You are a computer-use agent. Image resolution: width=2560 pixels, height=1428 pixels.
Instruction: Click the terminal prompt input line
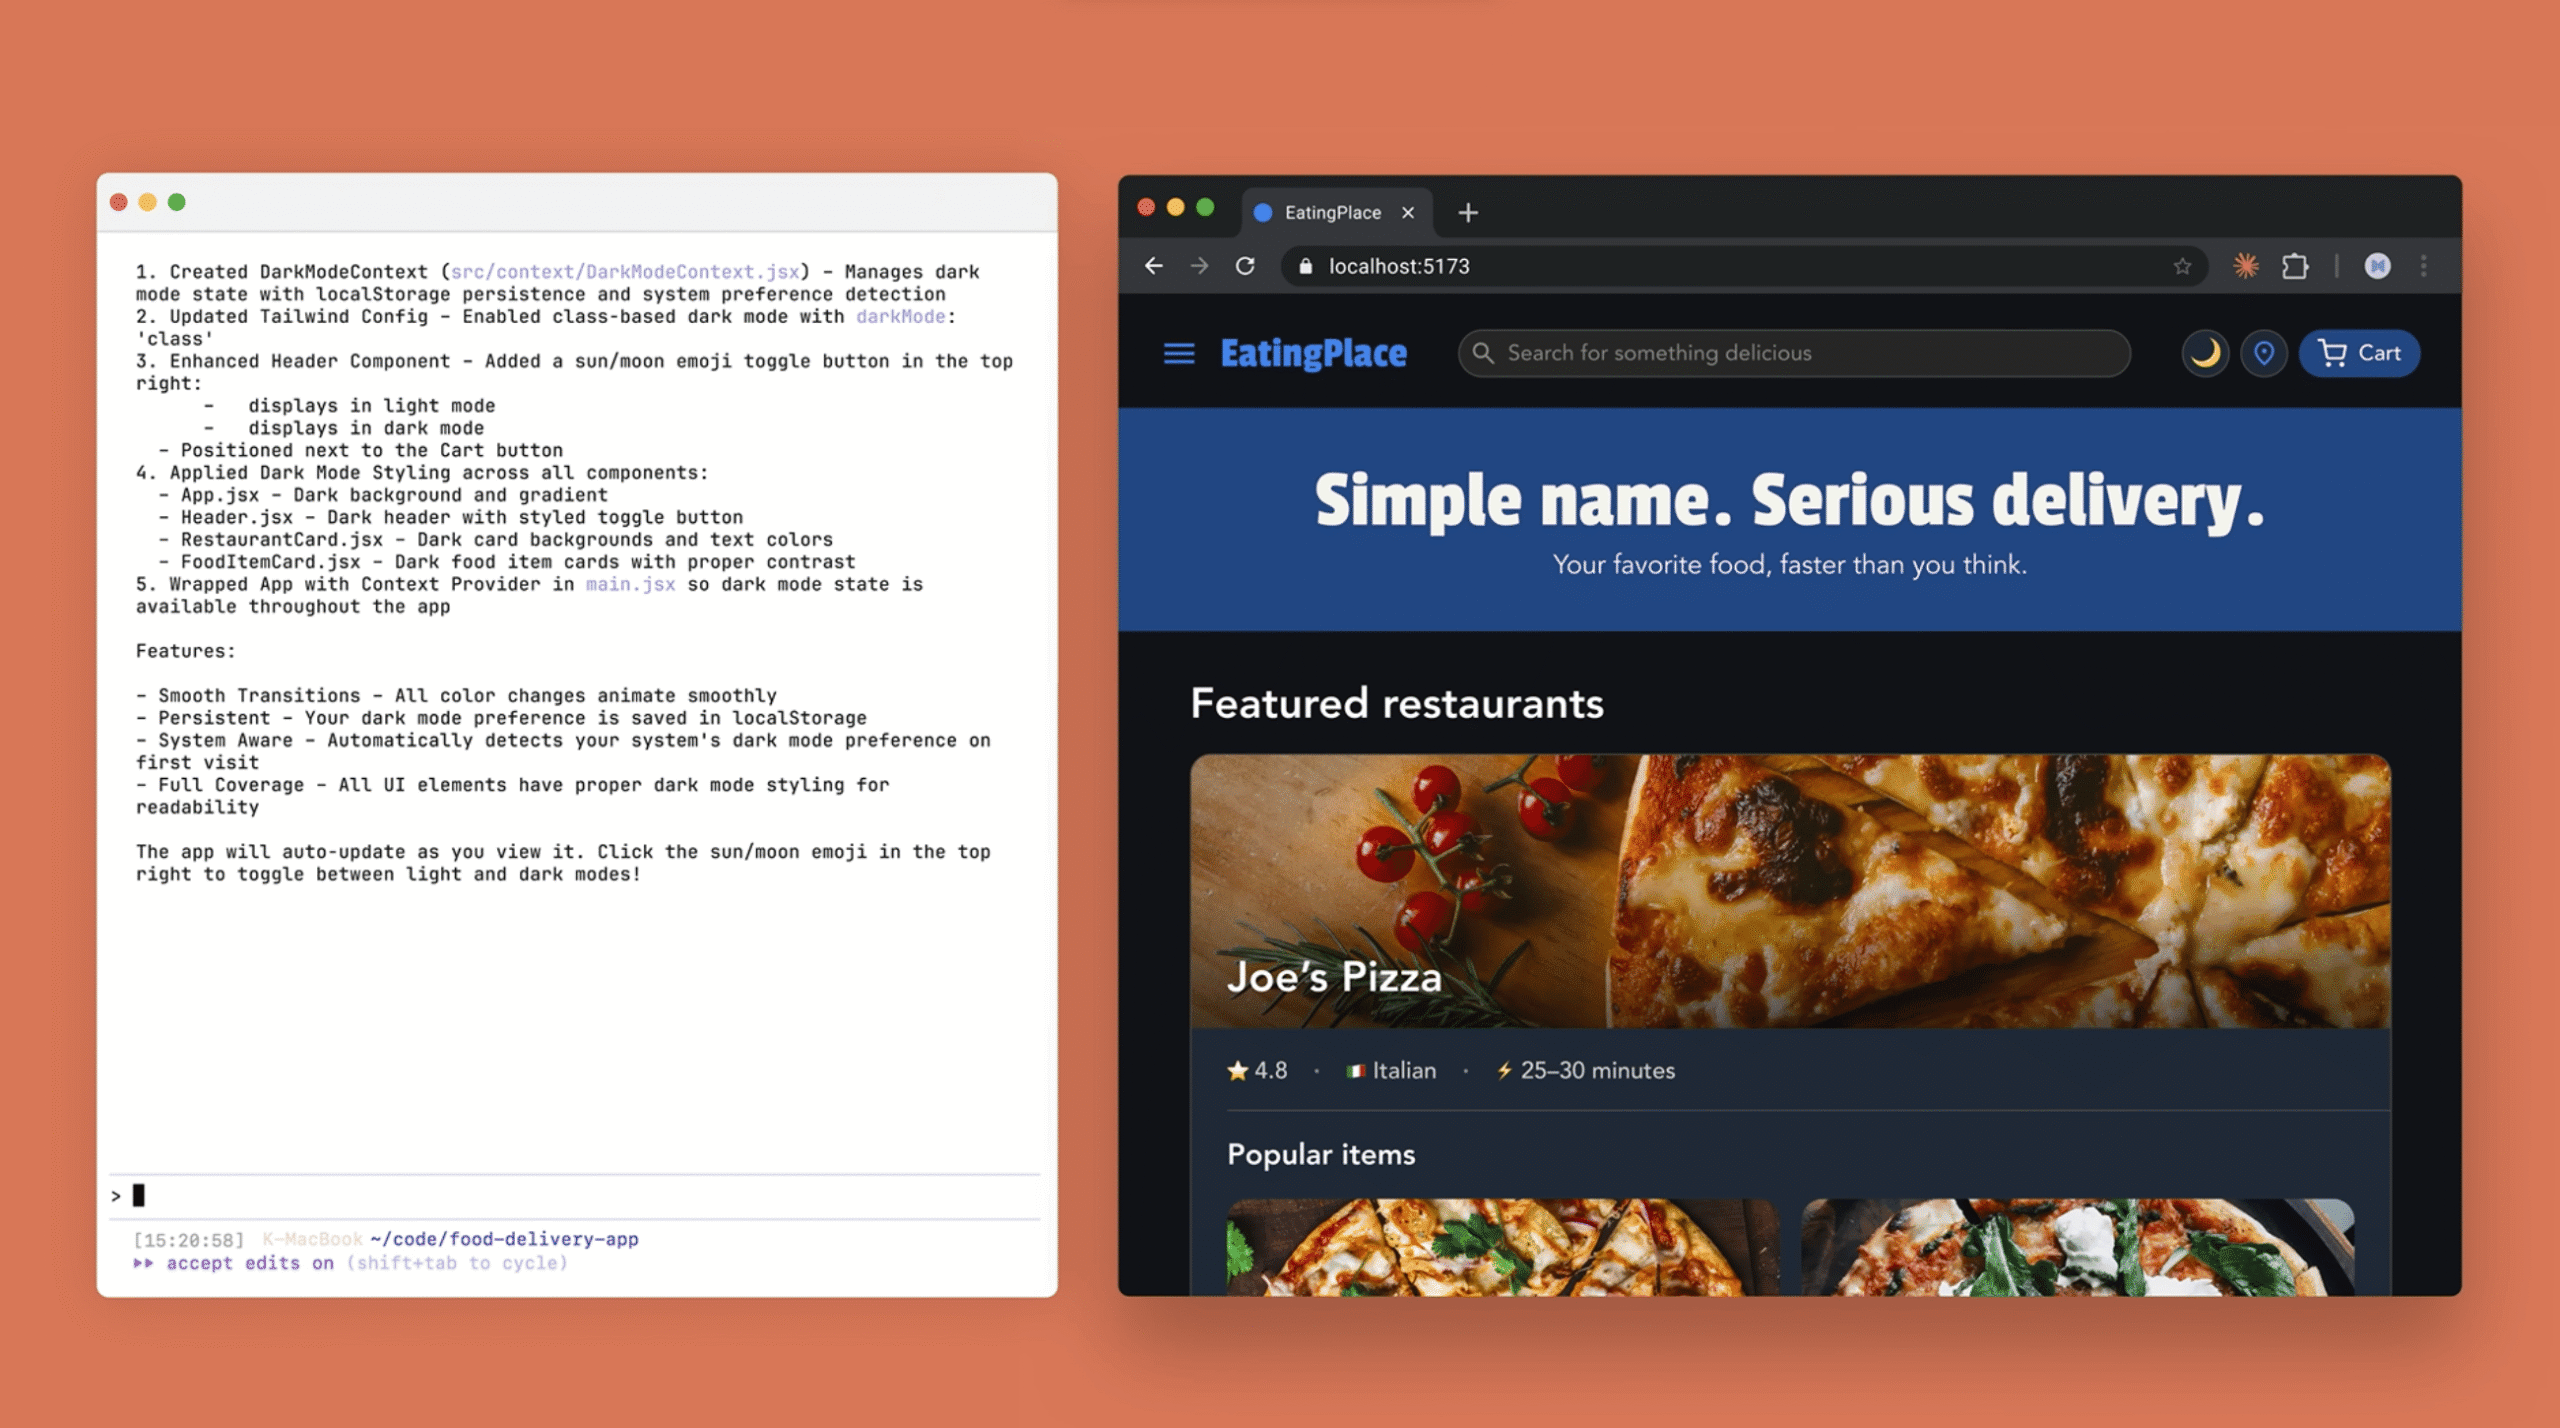pos(580,1195)
